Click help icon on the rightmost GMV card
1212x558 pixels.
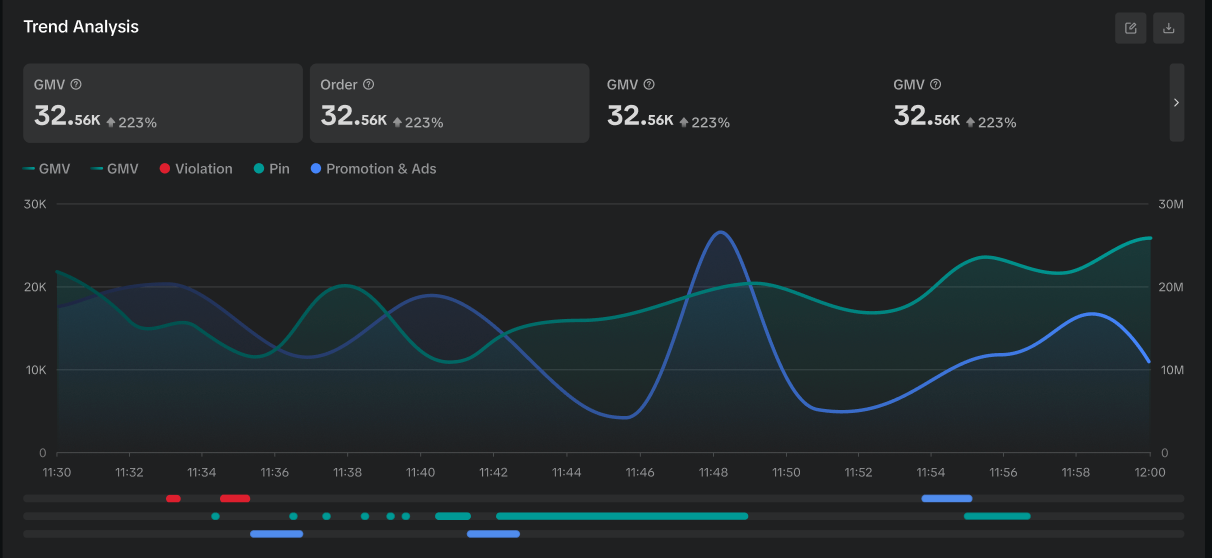(x=935, y=85)
